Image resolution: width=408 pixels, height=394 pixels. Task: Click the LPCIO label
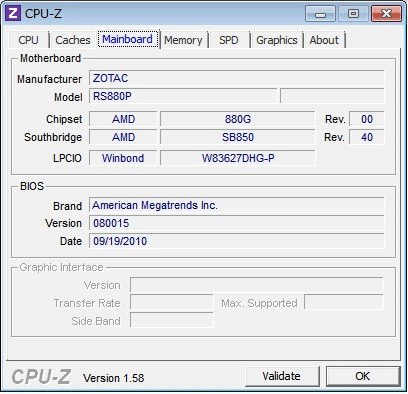pyautogui.click(x=67, y=158)
